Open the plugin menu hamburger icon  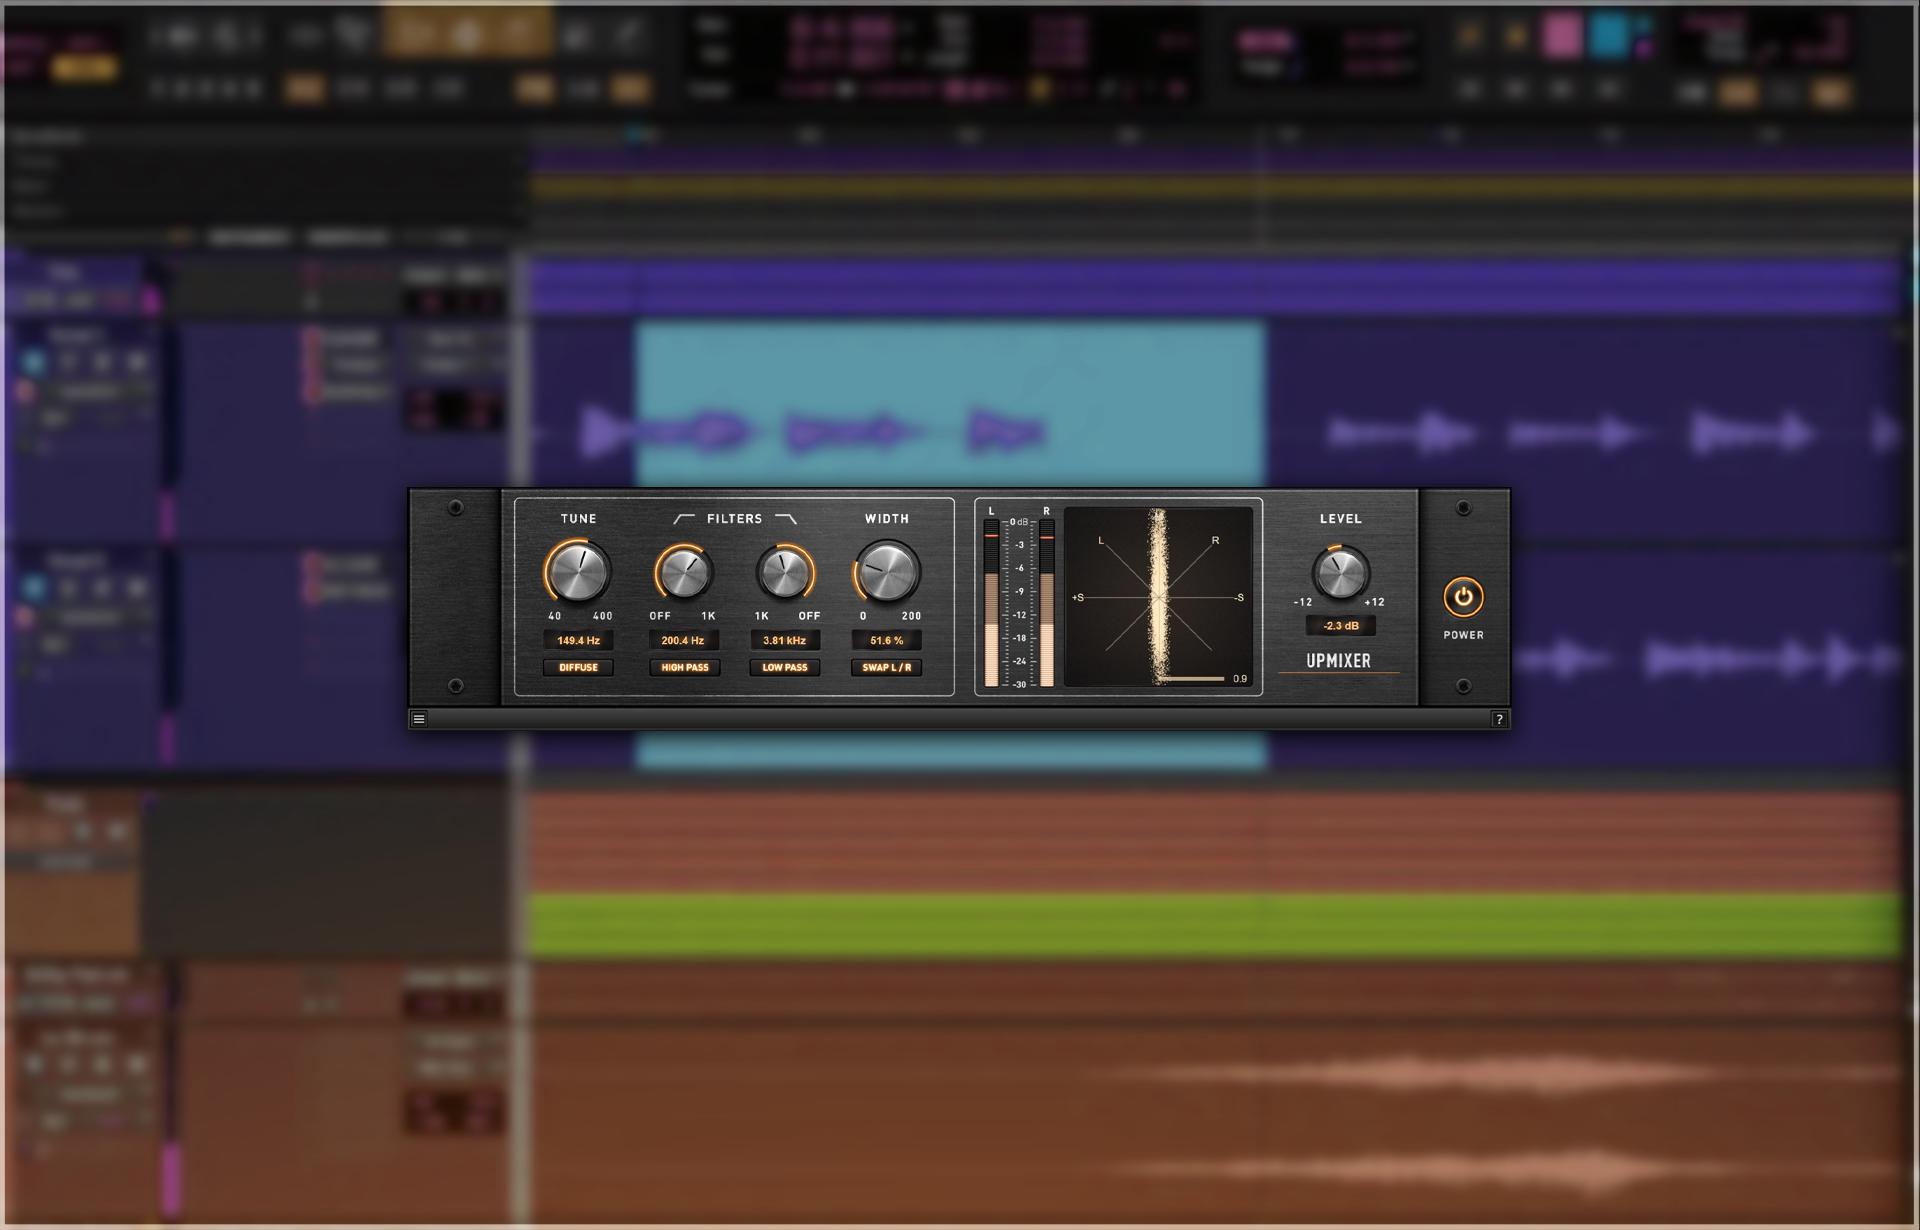click(x=419, y=719)
